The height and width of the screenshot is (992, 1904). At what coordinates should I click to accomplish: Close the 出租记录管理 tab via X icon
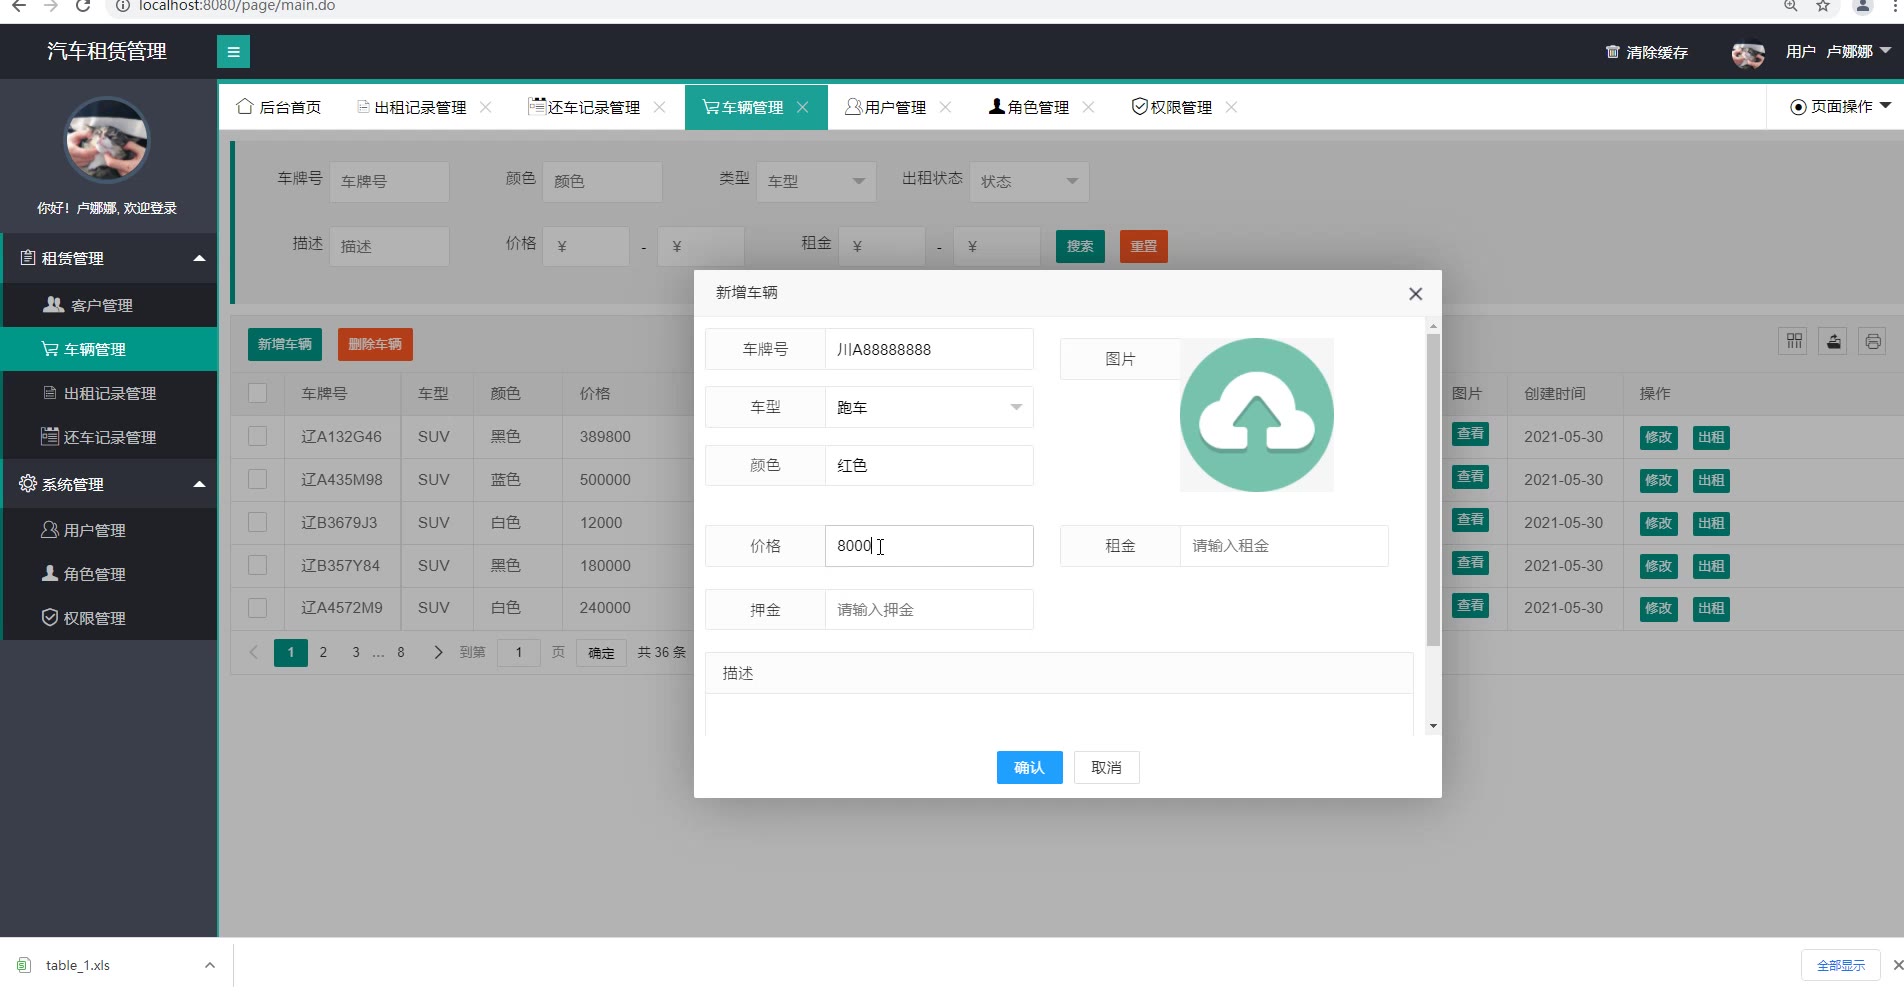click(486, 107)
